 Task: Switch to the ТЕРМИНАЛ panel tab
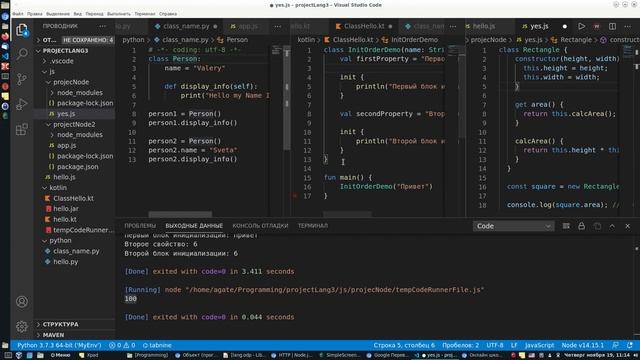coord(313,226)
